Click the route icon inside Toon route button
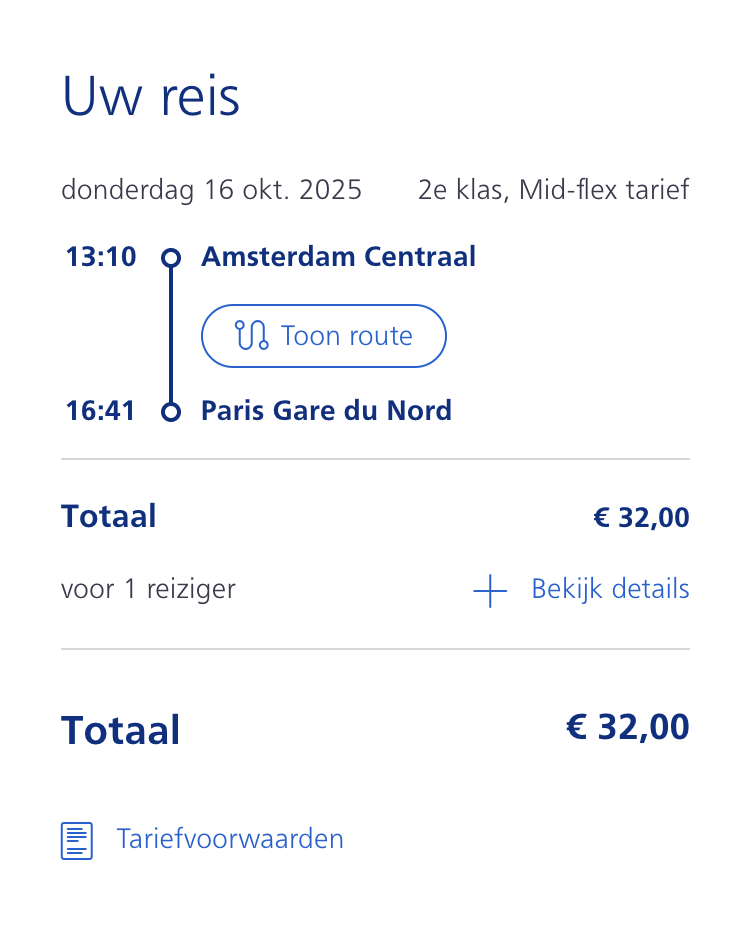The image size is (752, 936). pyautogui.click(x=251, y=335)
